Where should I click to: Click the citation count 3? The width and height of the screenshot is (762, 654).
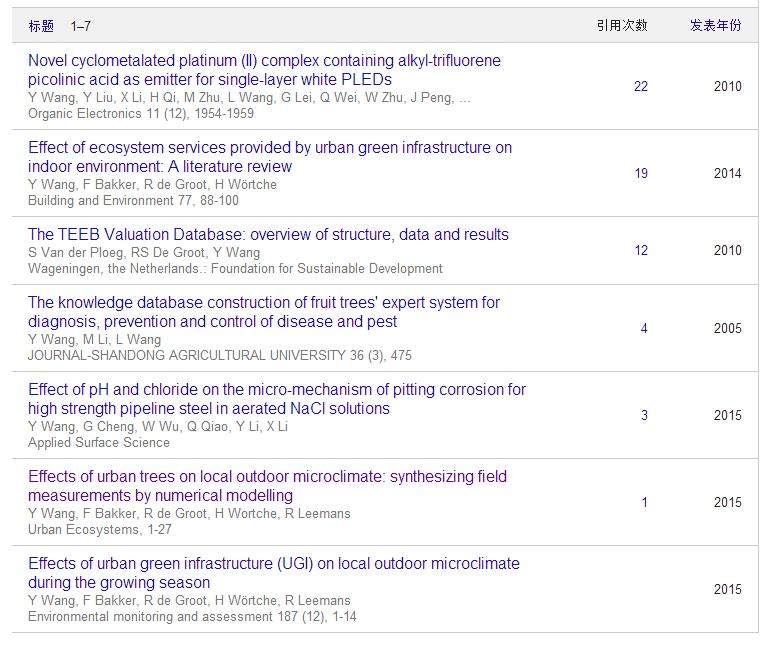(x=644, y=416)
